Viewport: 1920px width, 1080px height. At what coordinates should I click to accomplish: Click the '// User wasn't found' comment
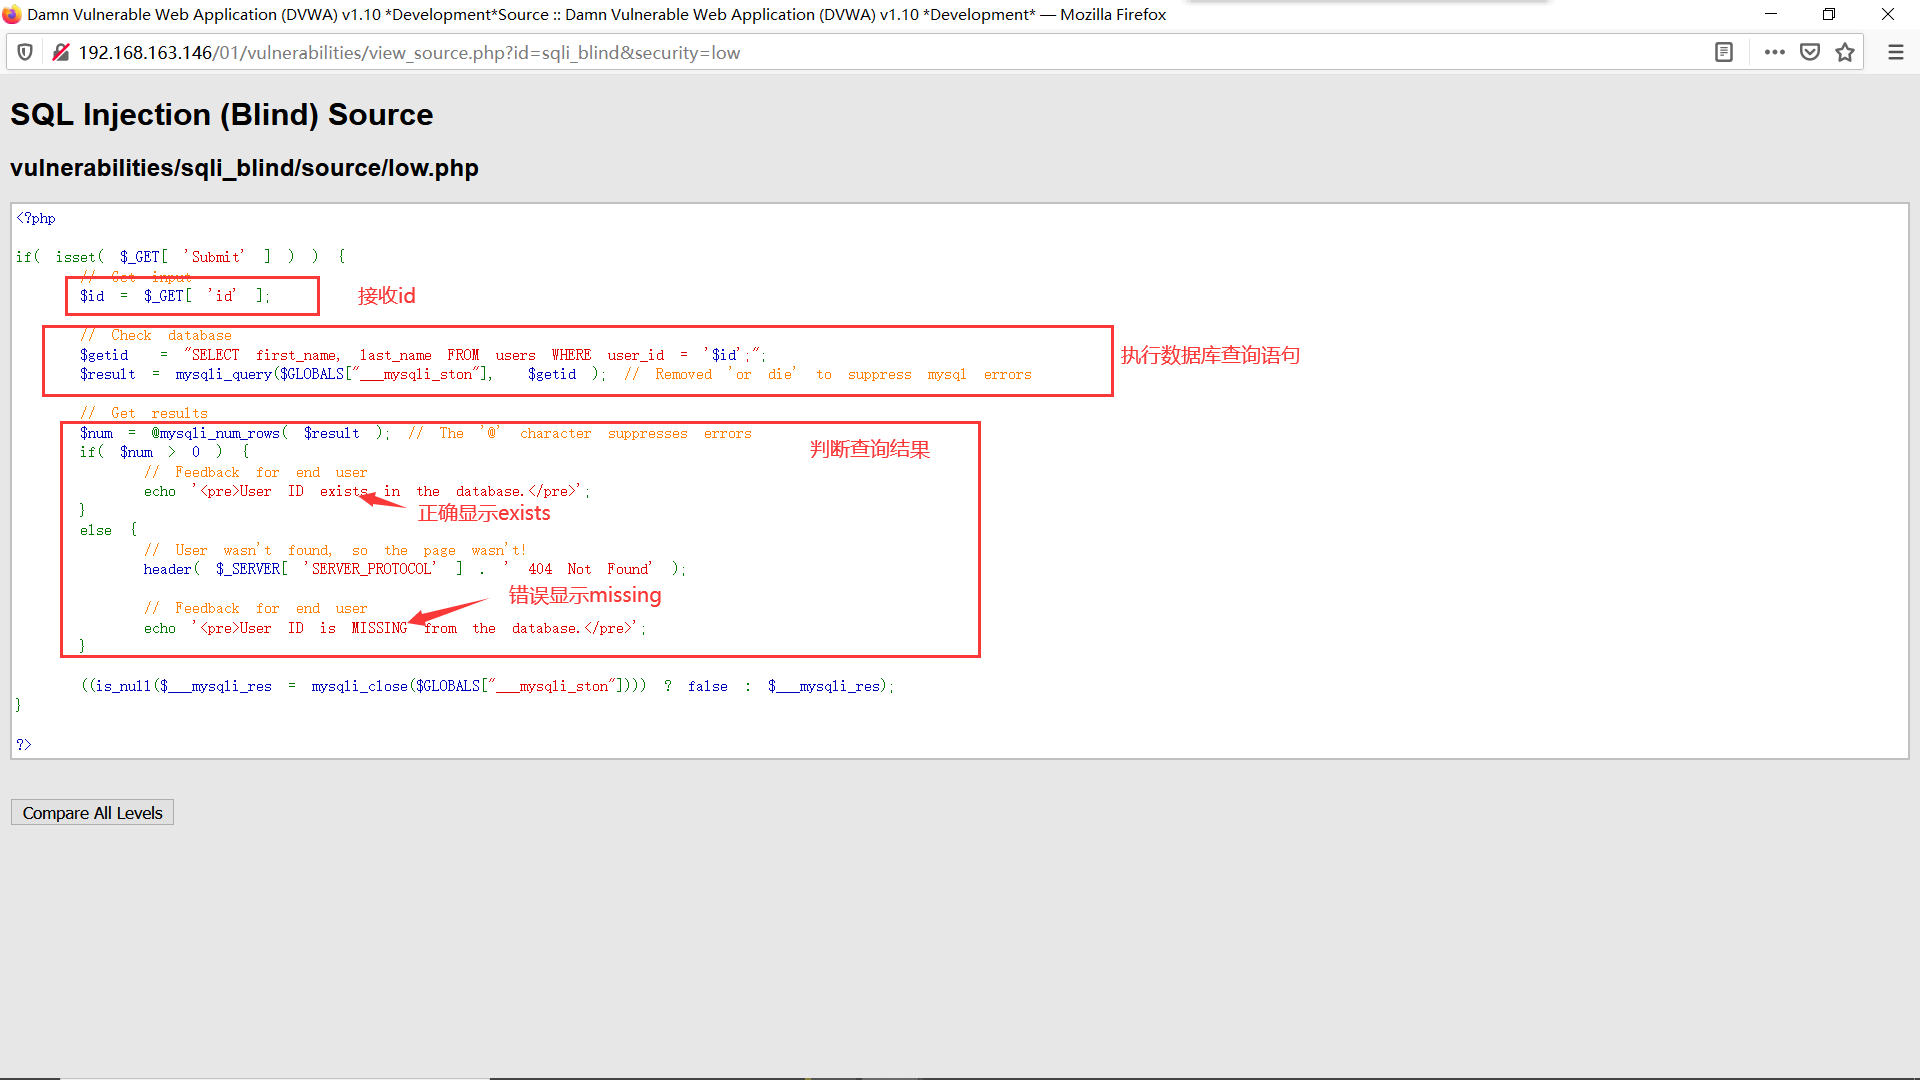335,550
